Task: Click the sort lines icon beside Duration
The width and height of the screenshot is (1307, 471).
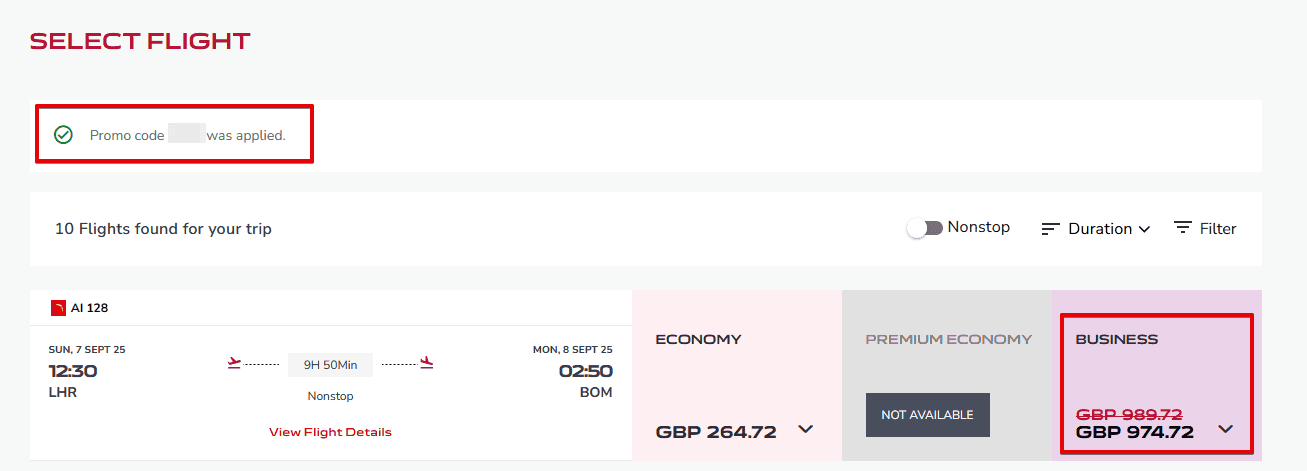Action: pos(1050,229)
